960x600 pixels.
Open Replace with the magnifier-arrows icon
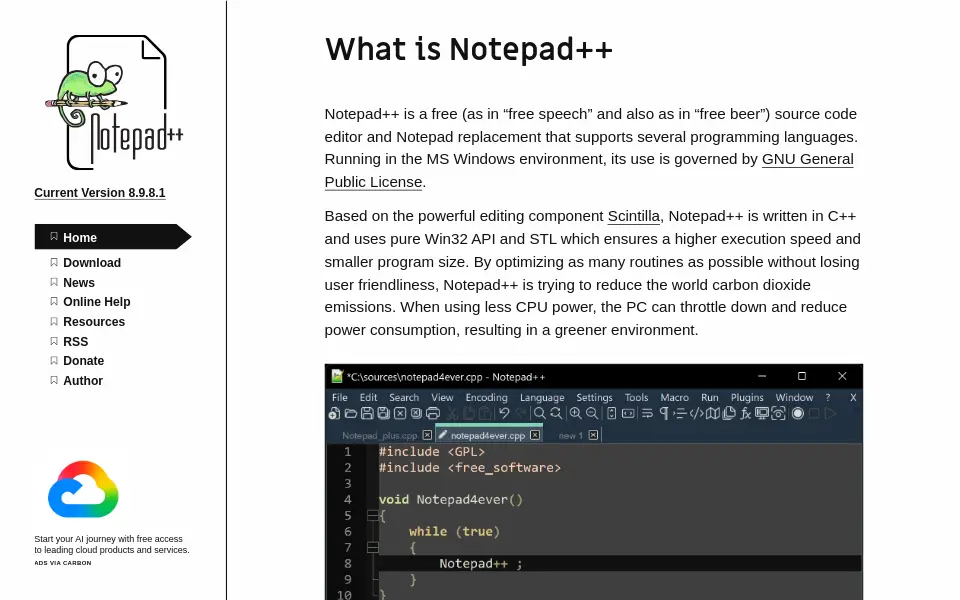(556, 413)
